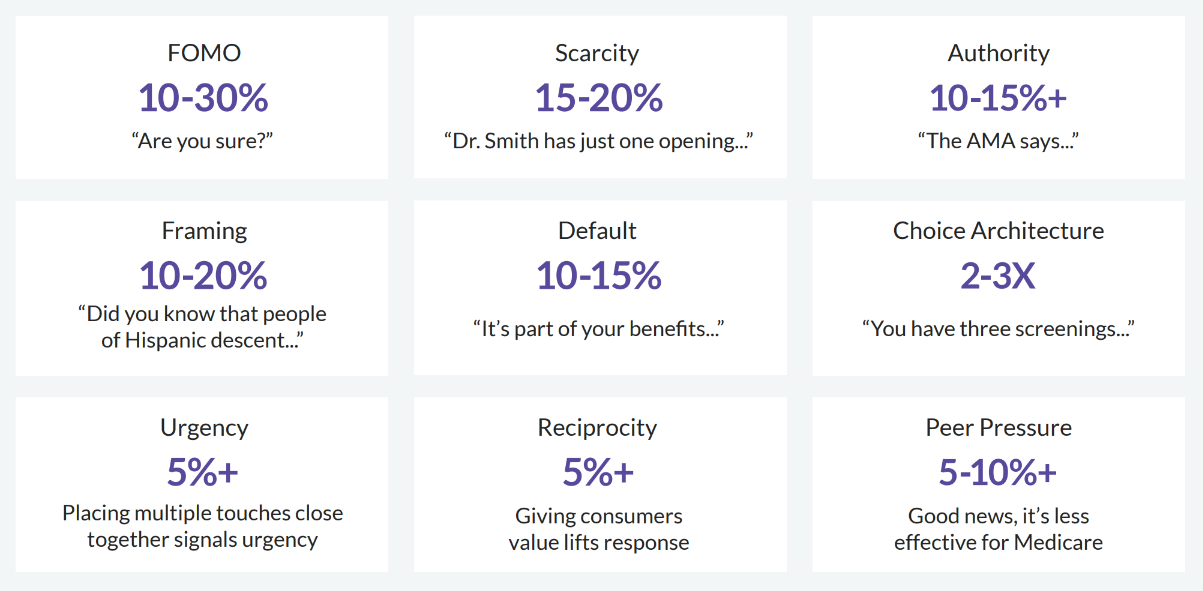Click the 10-15%+ Authority statistic
Screen dimensions: 1203x591
coord(998,97)
